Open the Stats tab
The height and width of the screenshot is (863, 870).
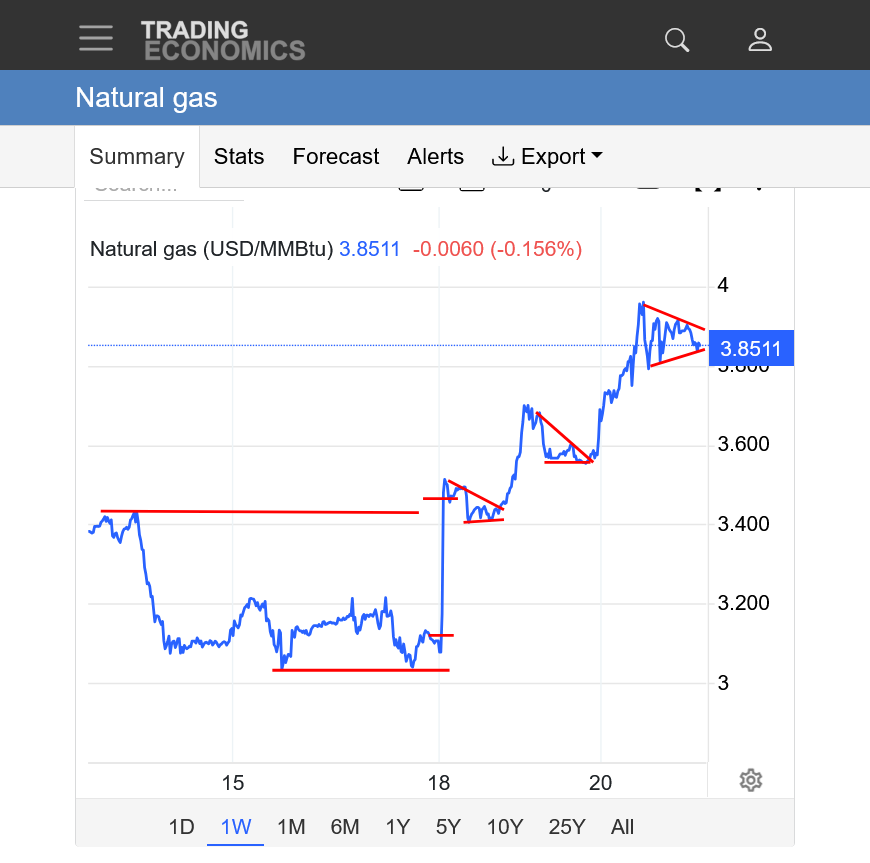(239, 157)
